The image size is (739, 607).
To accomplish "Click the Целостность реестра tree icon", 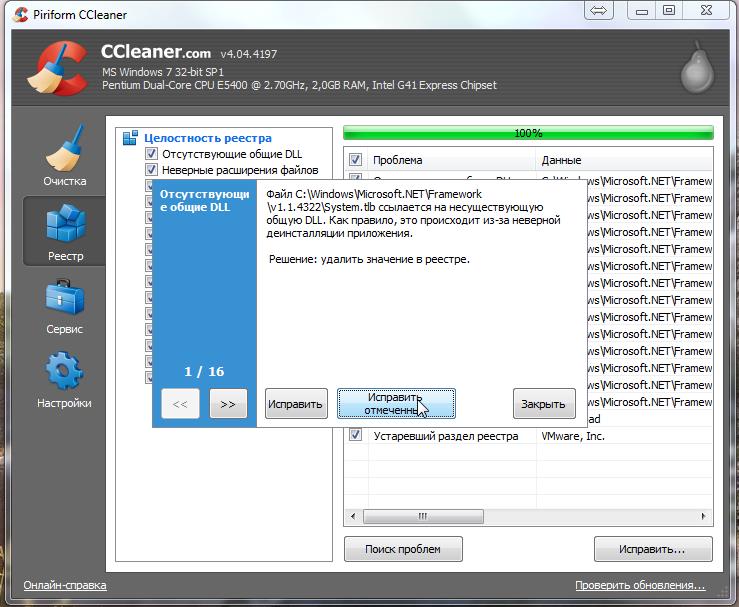I will point(130,138).
